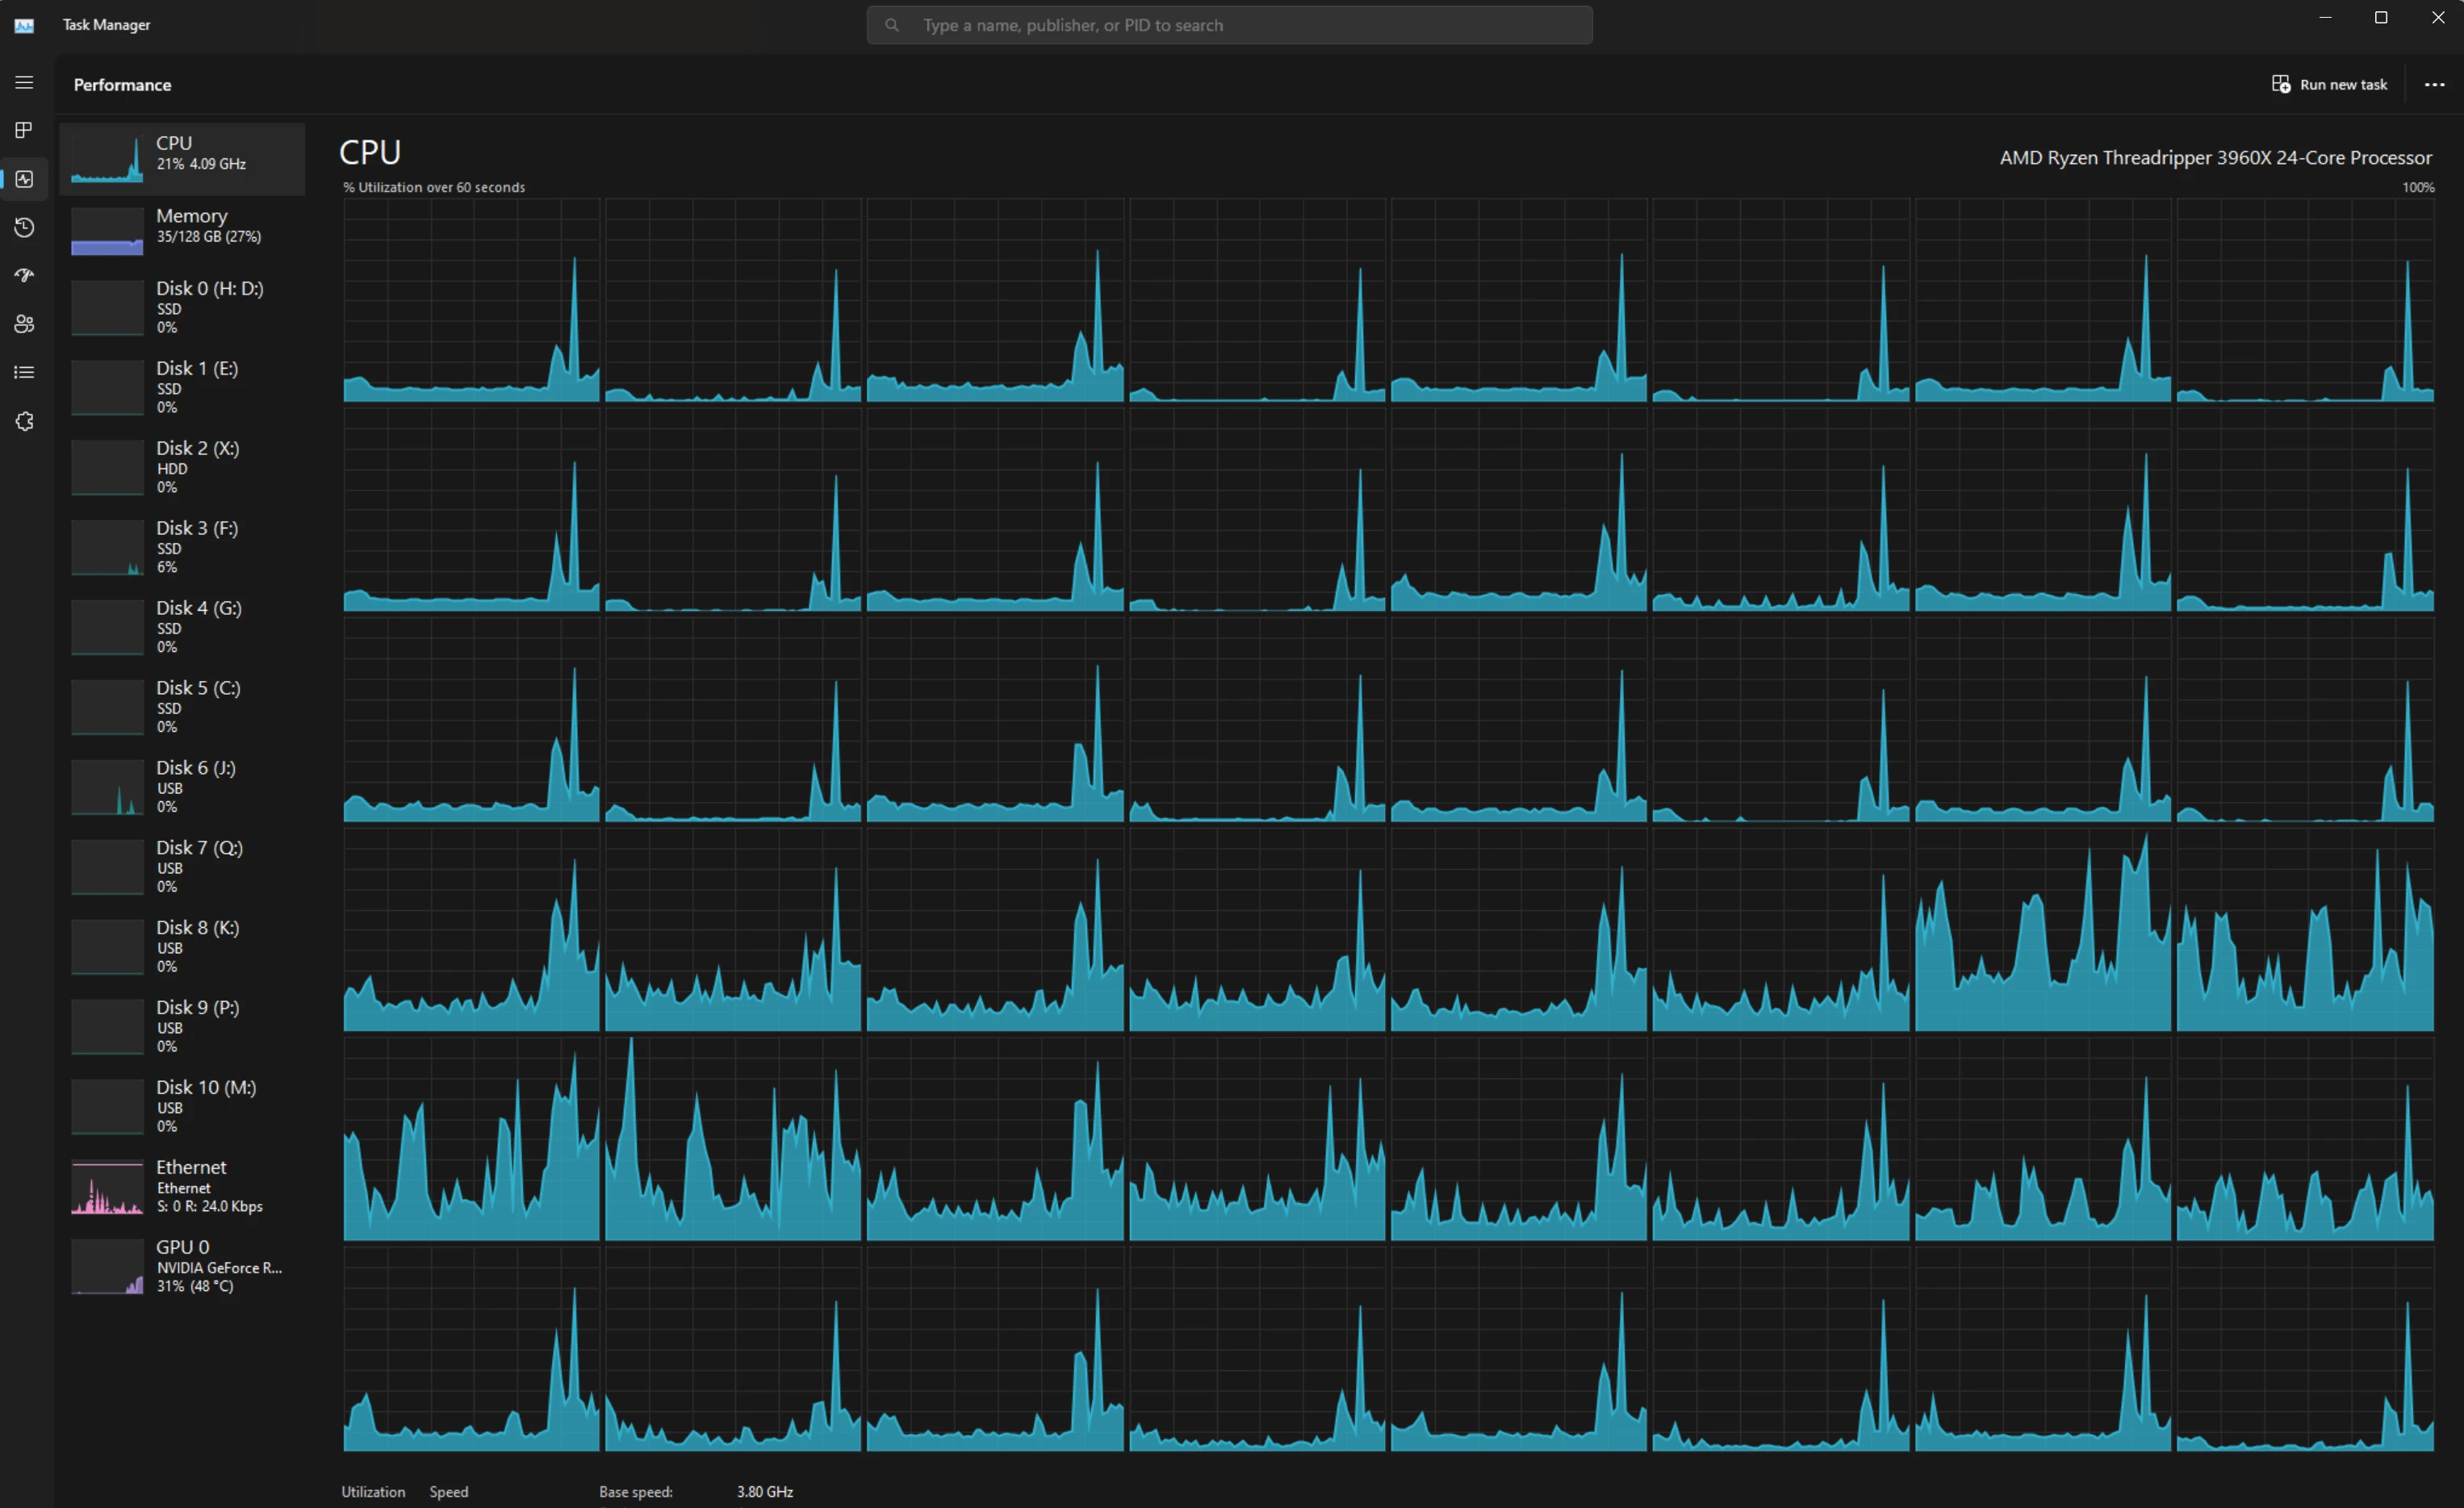Viewport: 2464px width, 1508px height.
Task: Open the hamburger navigation menu
Action: pos(24,83)
